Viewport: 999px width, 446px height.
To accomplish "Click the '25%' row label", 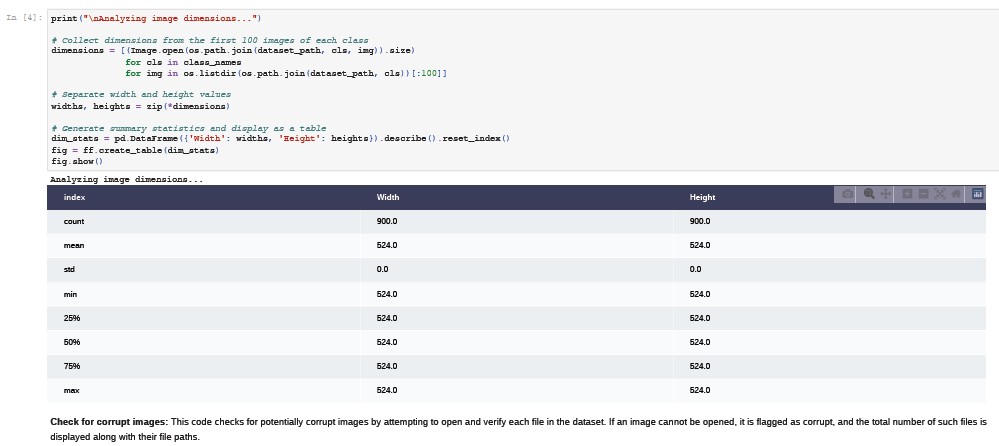I will [x=72, y=318].
